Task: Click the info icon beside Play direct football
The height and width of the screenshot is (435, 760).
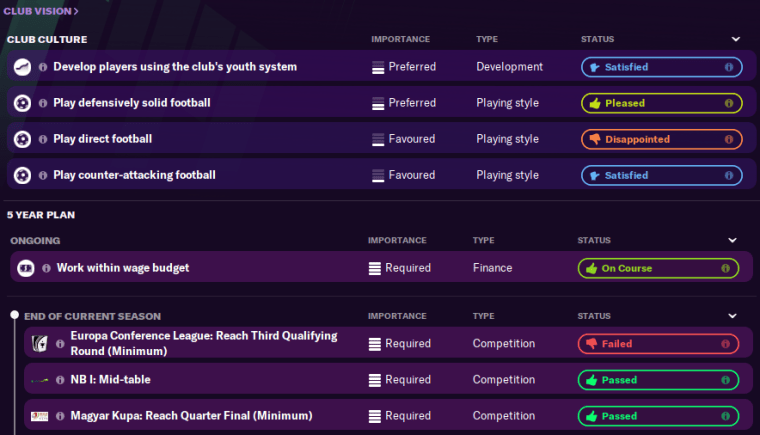Action: tap(43, 139)
